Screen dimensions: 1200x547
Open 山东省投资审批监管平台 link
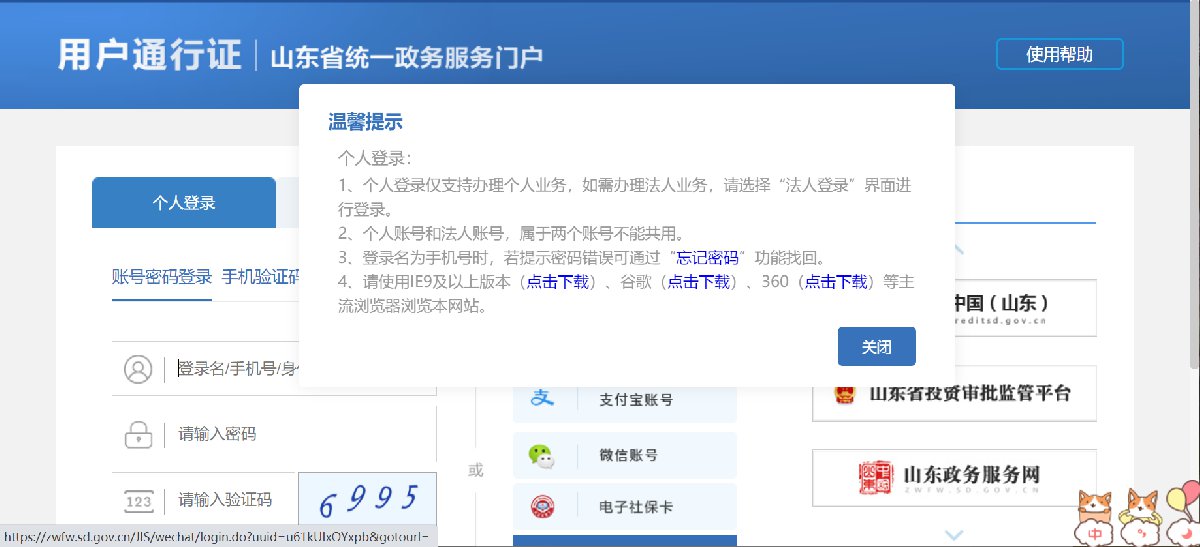(954, 394)
